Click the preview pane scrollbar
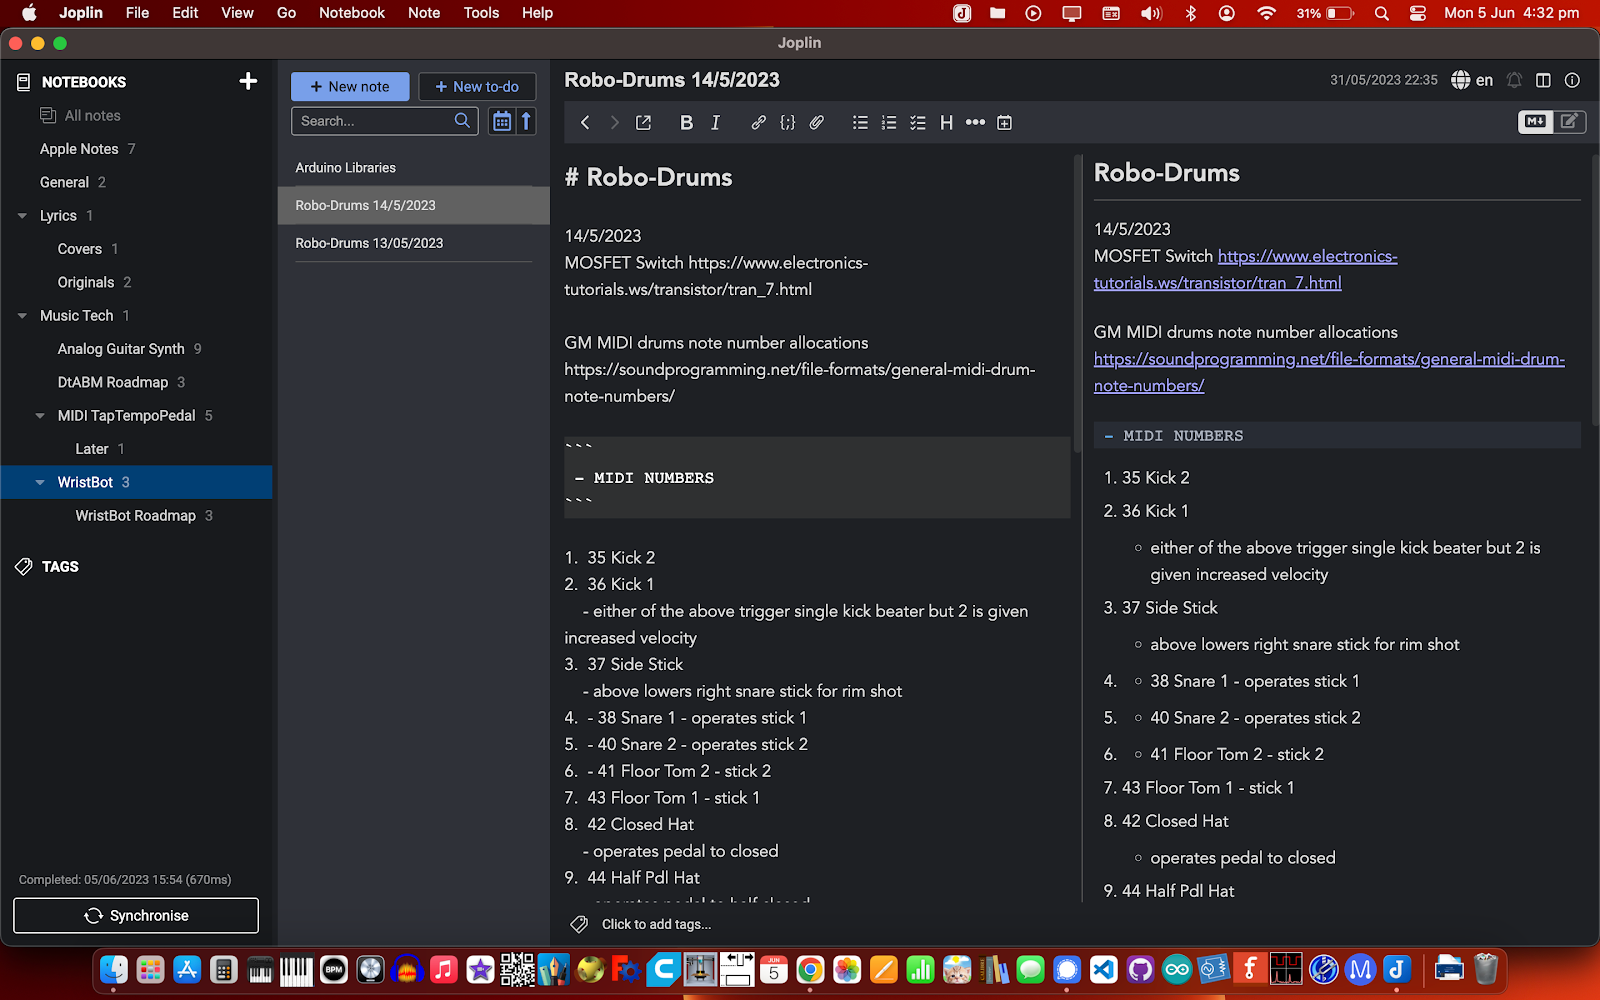 [x=1593, y=290]
